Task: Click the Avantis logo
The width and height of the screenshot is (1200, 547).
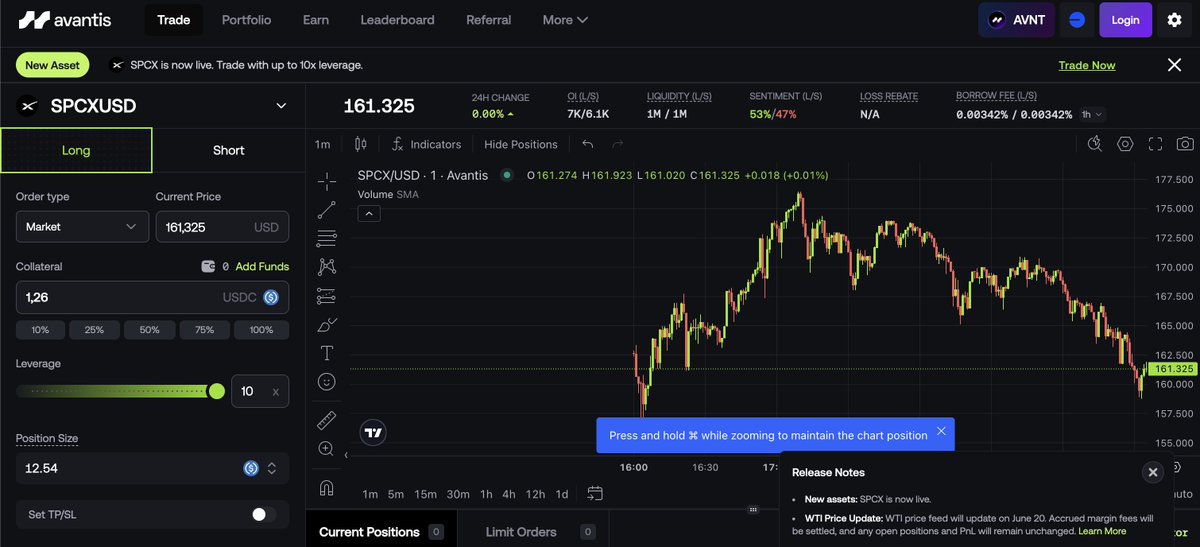Action: coord(65,20)
